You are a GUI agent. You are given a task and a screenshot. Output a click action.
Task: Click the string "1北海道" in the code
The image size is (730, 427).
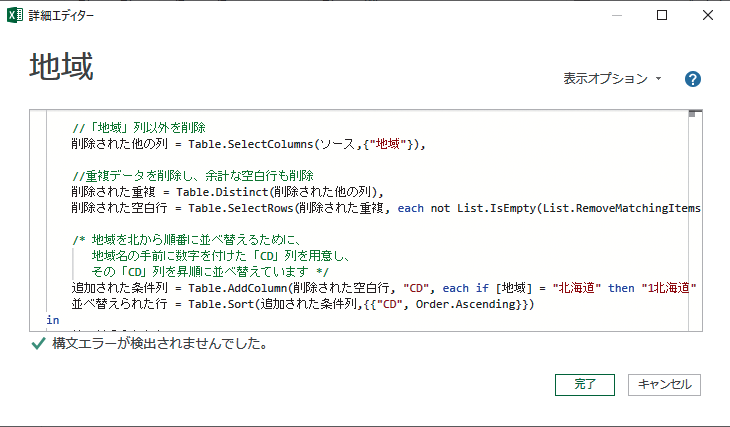tap(669, 288)
